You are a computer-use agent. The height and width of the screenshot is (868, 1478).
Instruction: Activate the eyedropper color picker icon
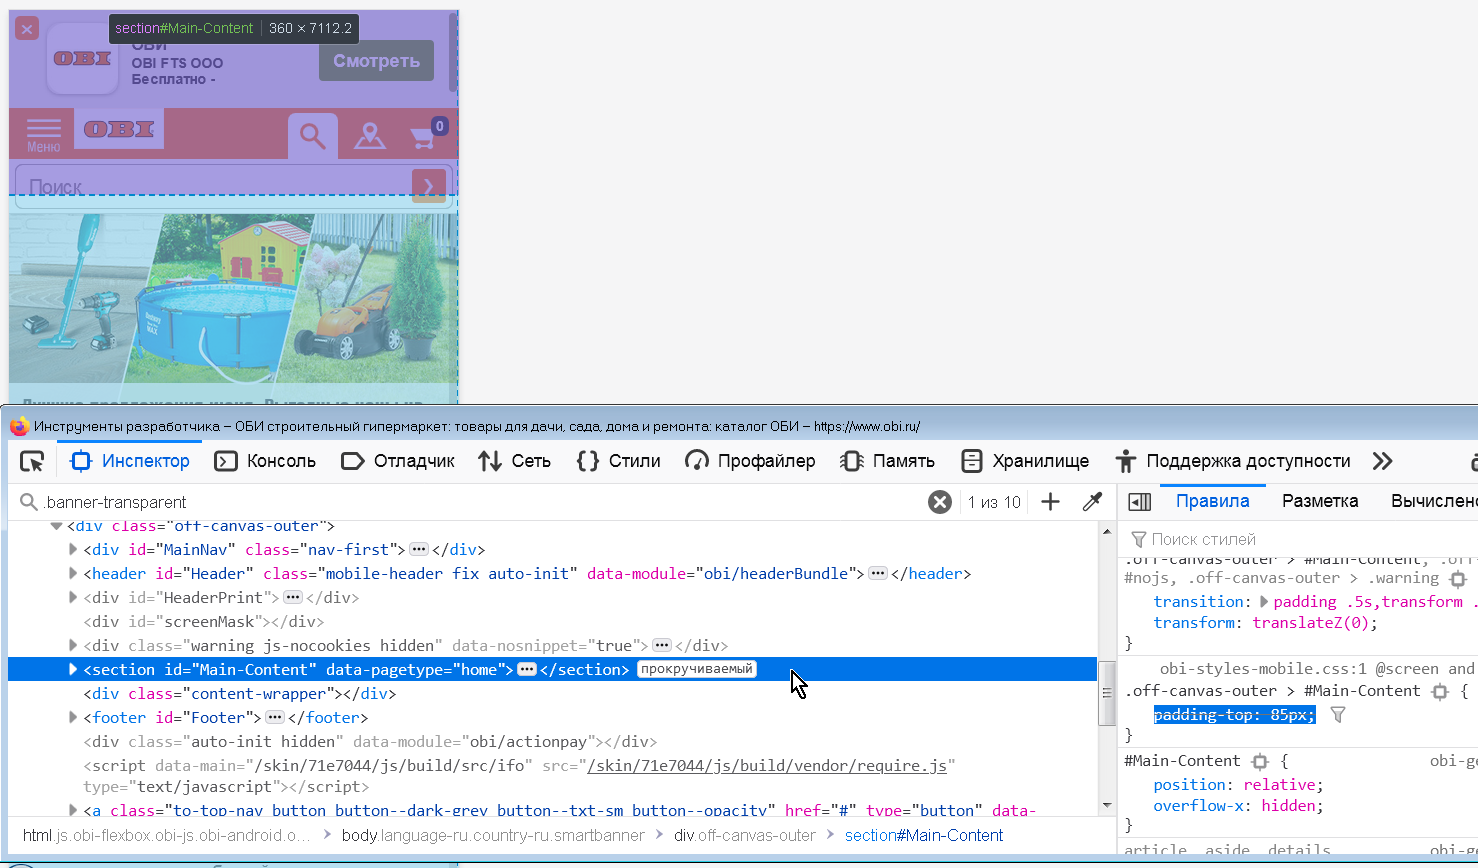(1092, 502)
